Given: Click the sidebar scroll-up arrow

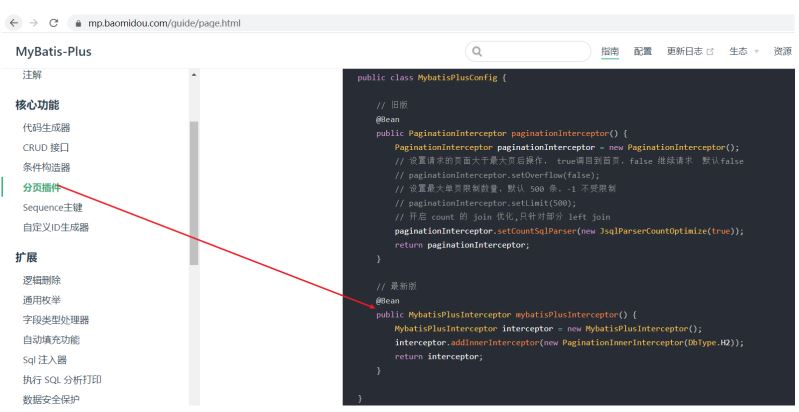Looking at the screenshot, I should click(x=194, y=75).
